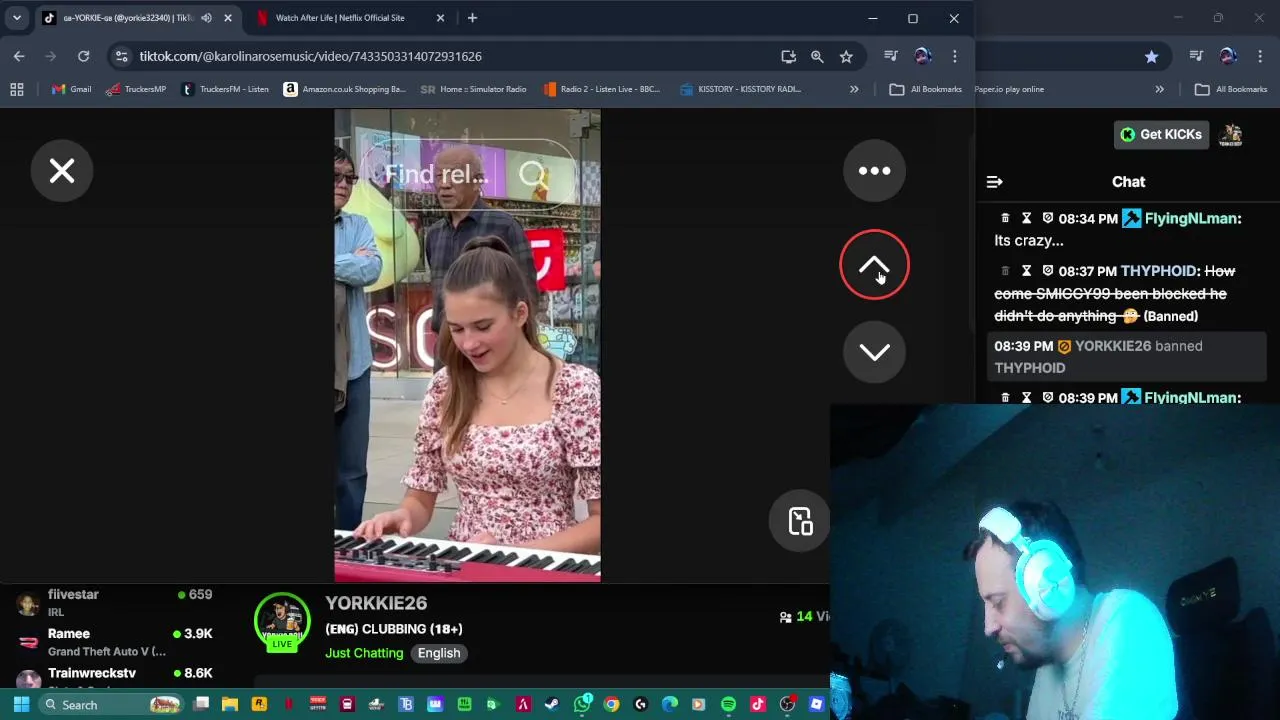Open Microsoft Edge from the taskbar
This screenshot has width=1280, height=720.
click(670, 704)
